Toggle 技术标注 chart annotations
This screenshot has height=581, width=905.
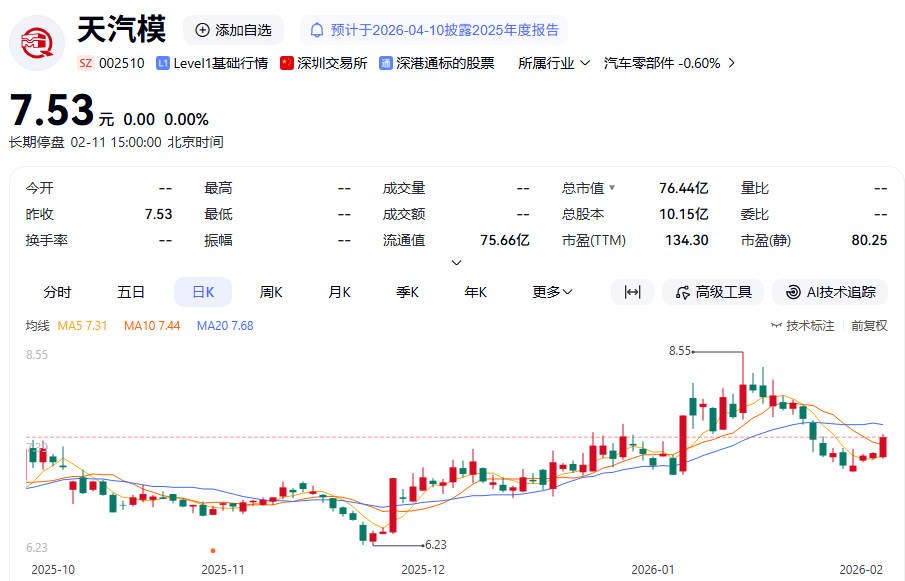(x=803, y=325)
